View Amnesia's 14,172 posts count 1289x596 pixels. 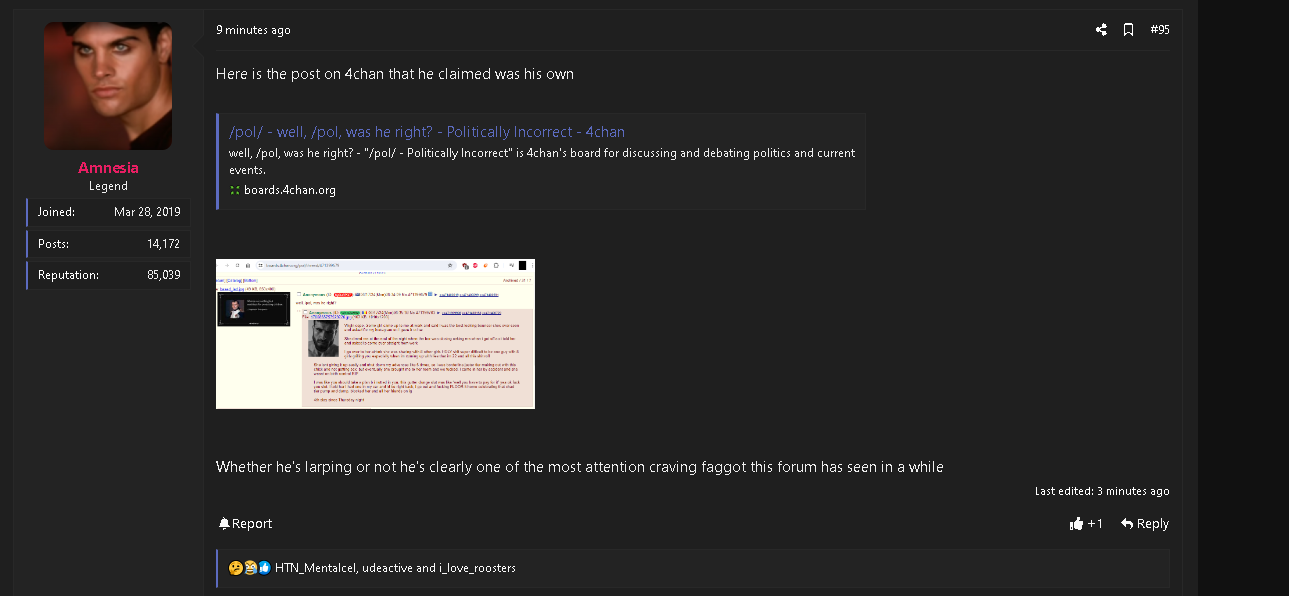[x=163, y=244]
